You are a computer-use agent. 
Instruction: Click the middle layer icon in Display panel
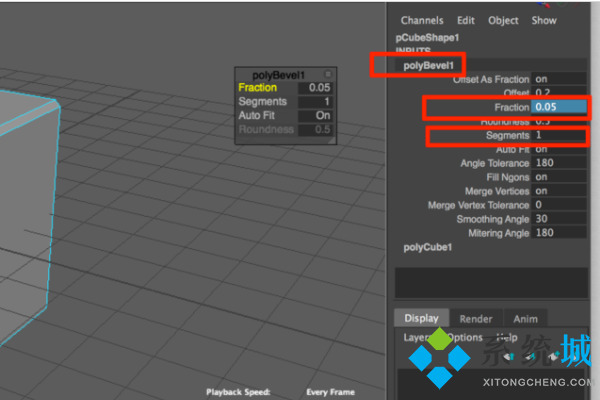tap(532, 356)
